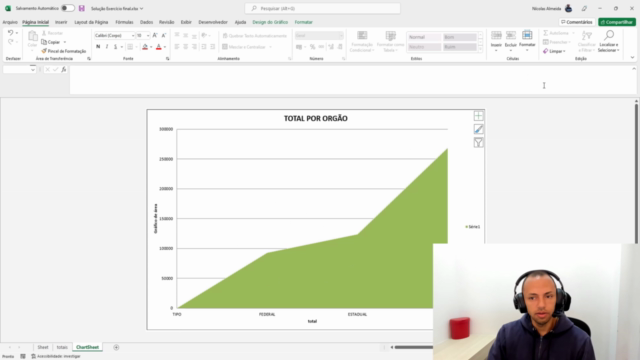Viewport: 640px width, 360px height.
Task: Click the Recortar (cut) command
Action: tap(52, 33)
